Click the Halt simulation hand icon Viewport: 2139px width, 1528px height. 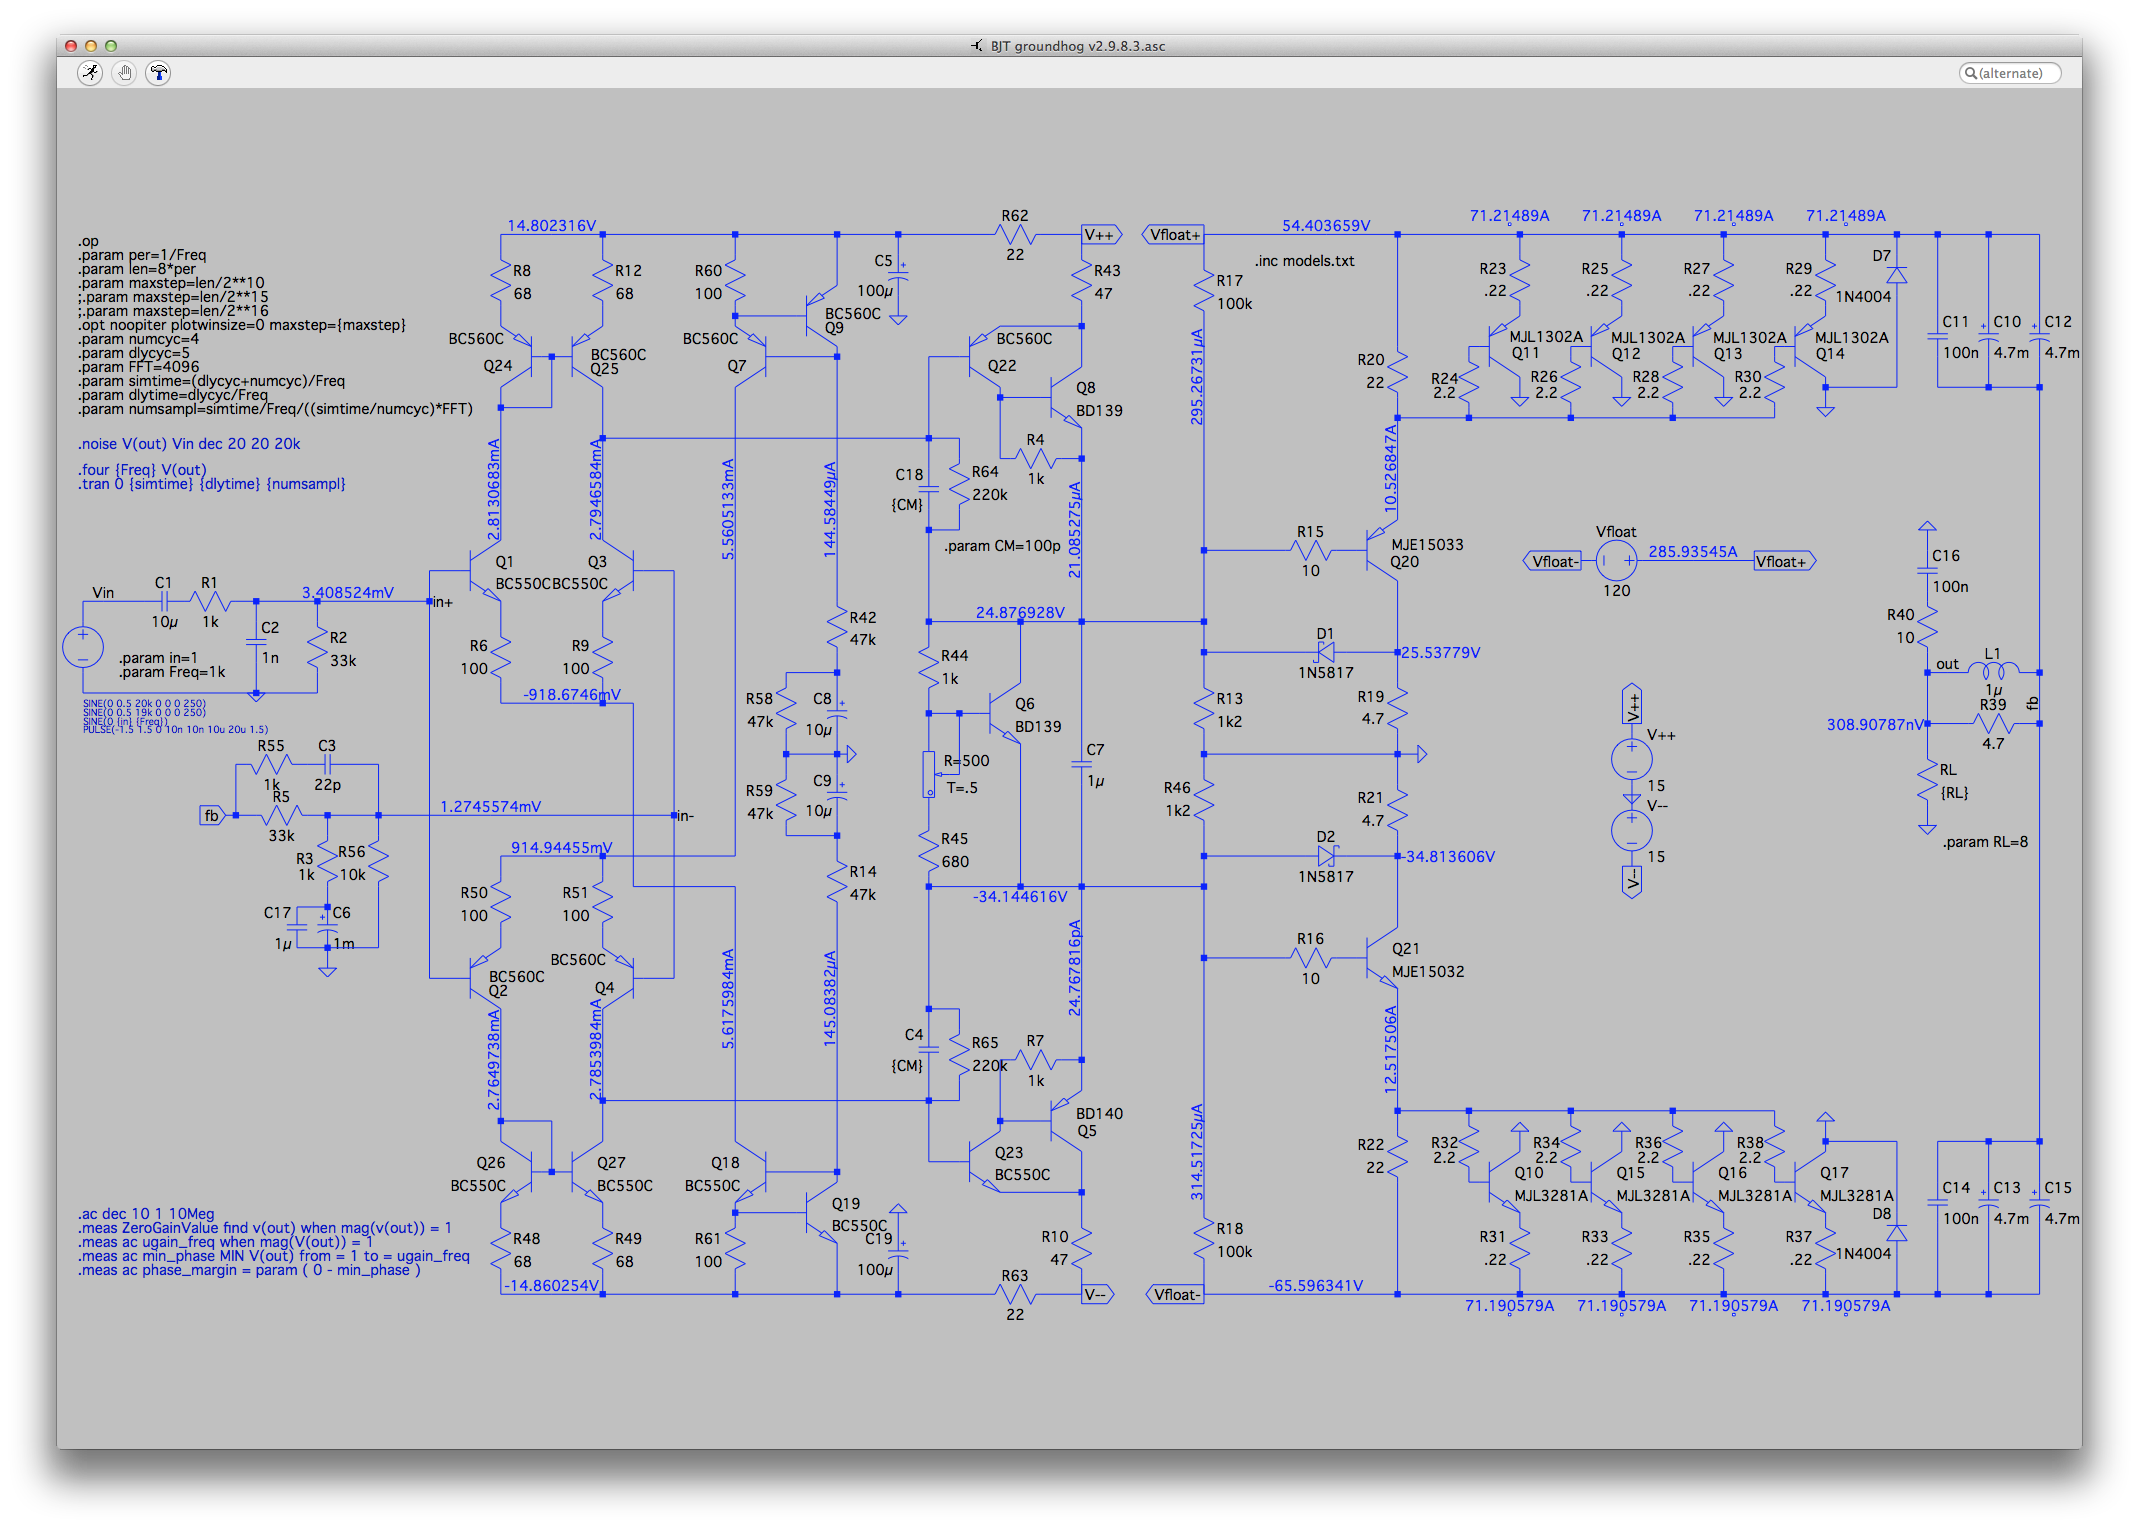125,73
